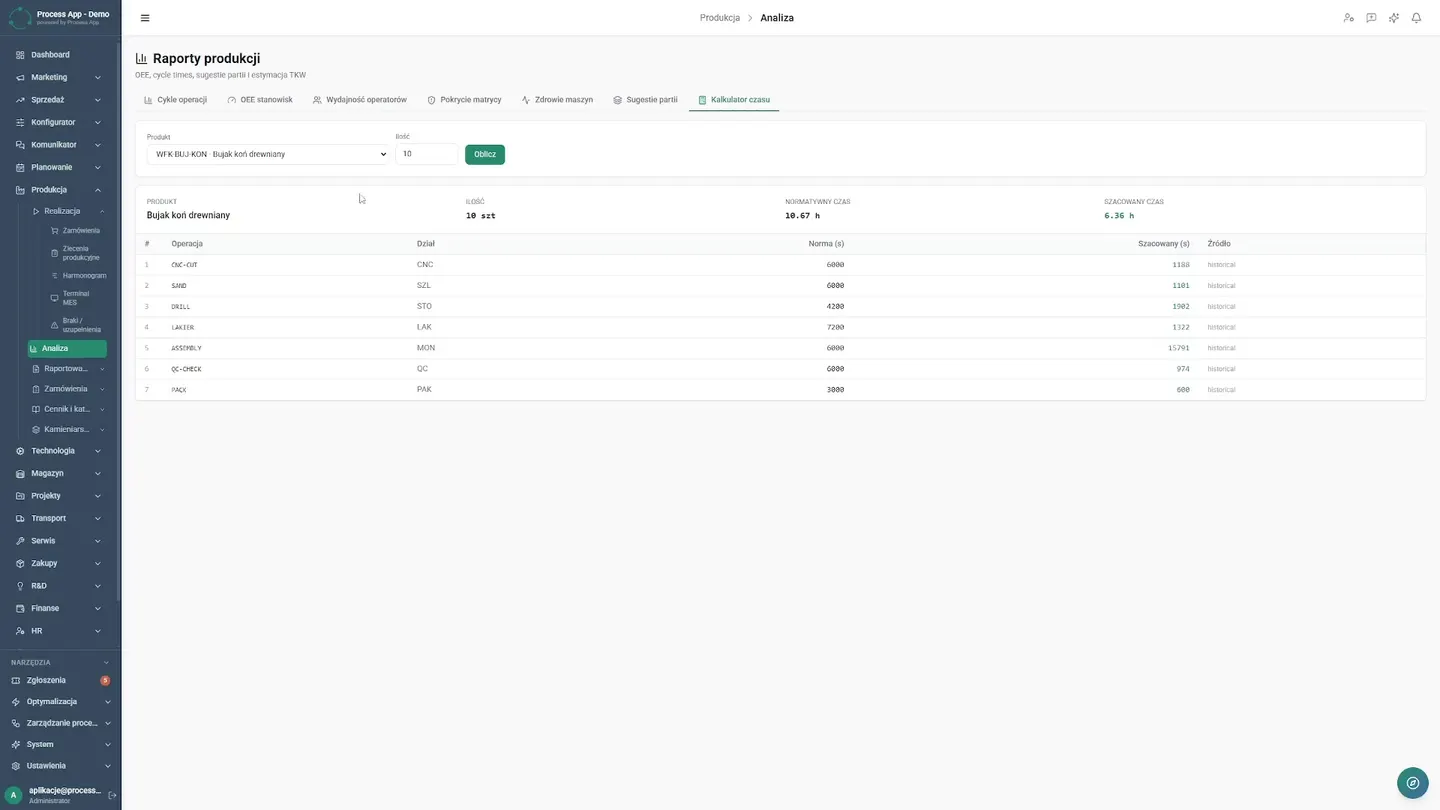This screenshot has height=810, width=1440.
Task: Open the compass help button bottom right
Action: click(1412, 783)
